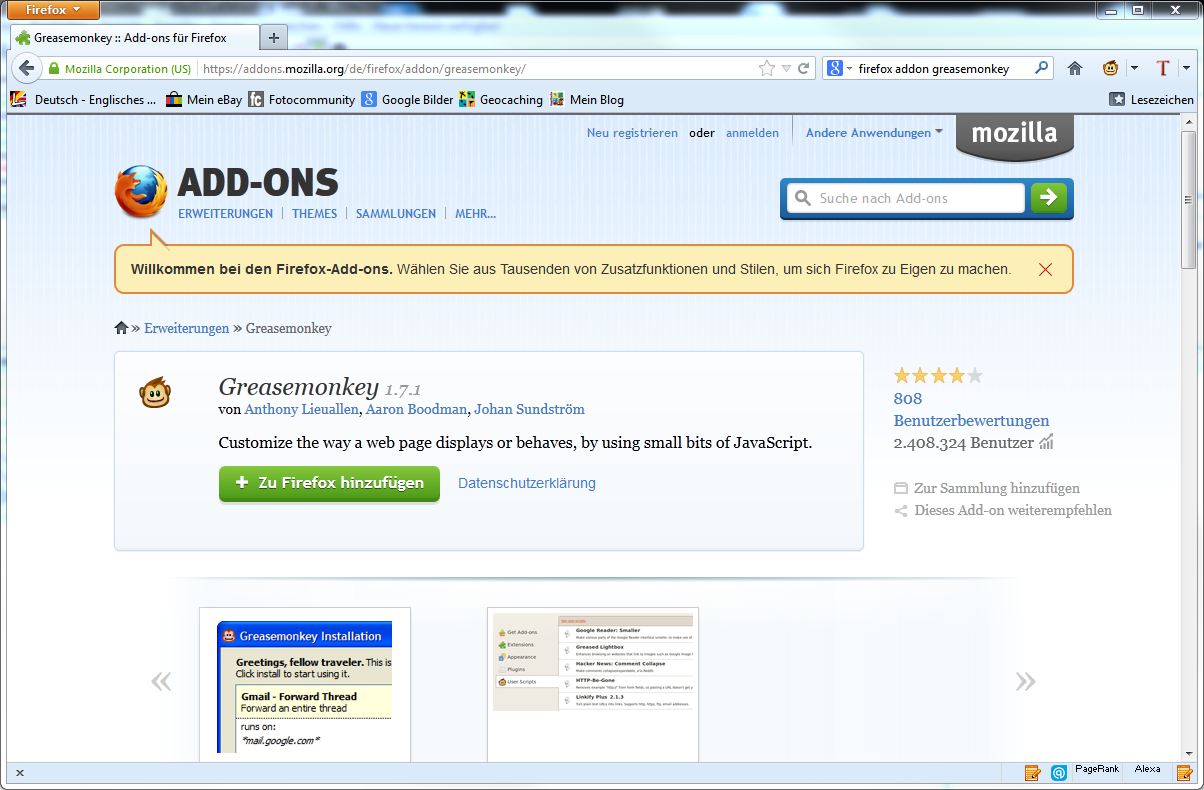Click the Suche nach Add-ons field
This screenshot has height=790, width=1204.
click(x=905, y=198)
